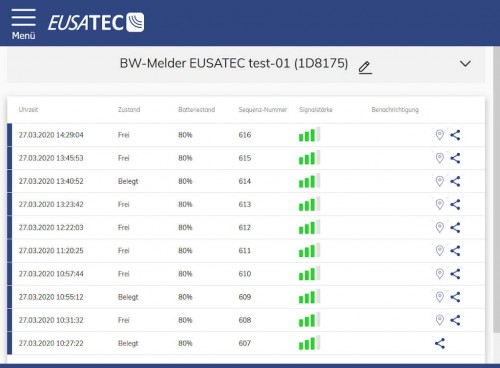The image size is (500, 368).
Task: Share the 12:22:03 entry
Action: (x=455, y=228)
